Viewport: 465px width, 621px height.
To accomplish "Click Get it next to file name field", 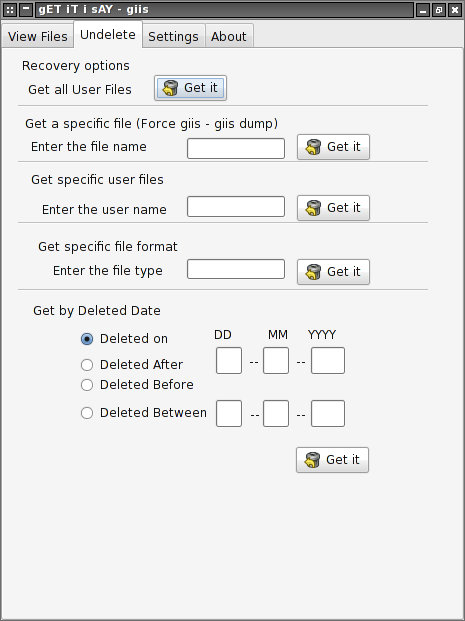I will pos(333,147).
